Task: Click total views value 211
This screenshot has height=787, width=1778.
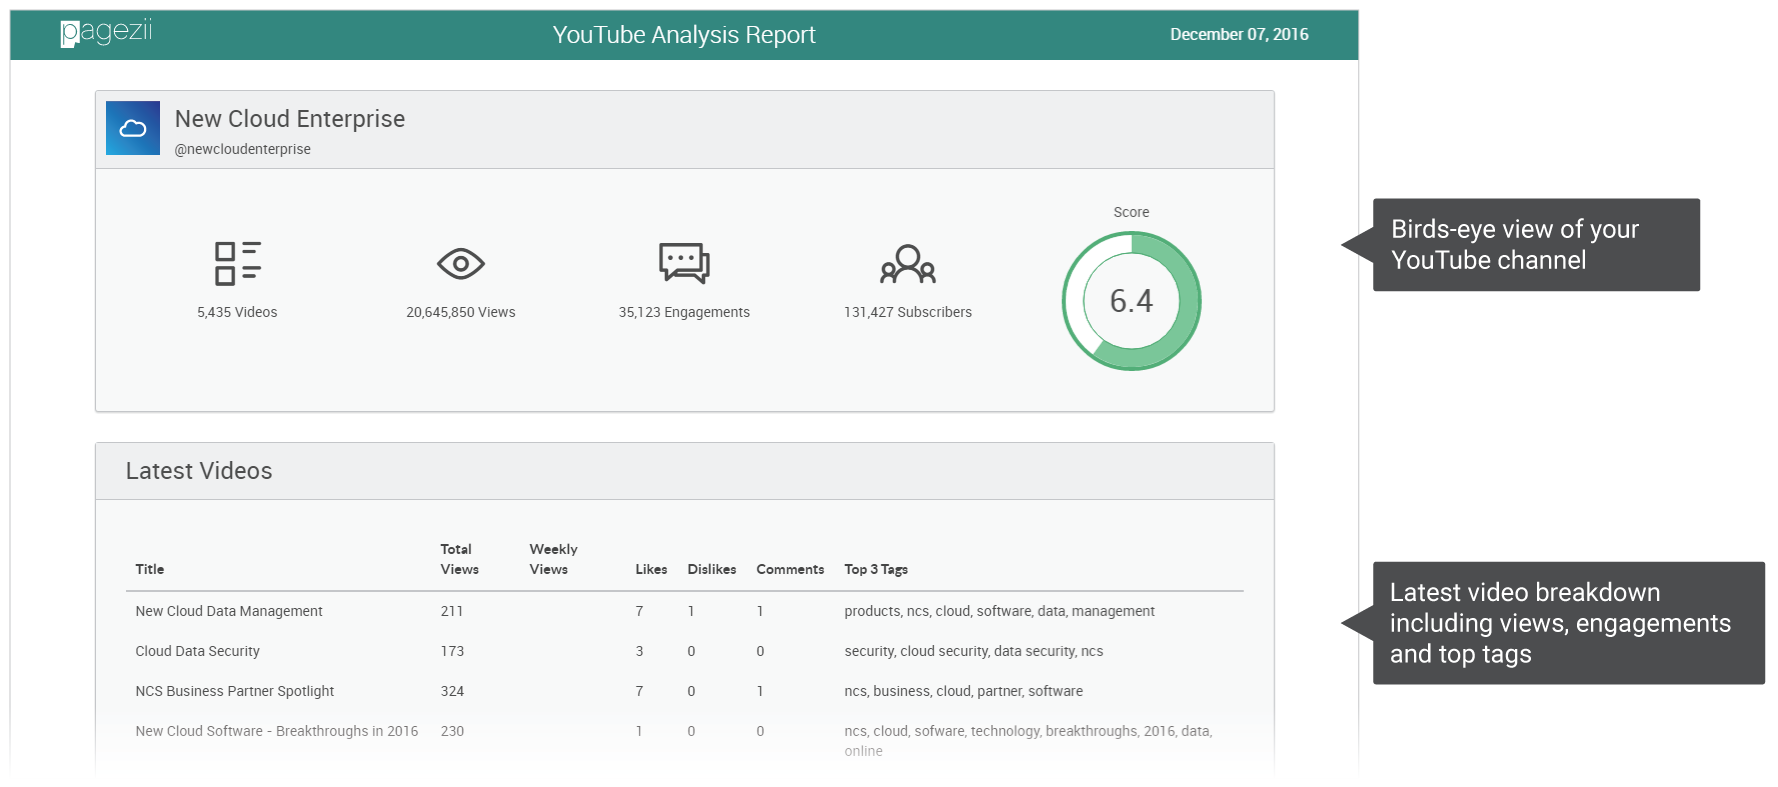Action: (x=452, y=611)
